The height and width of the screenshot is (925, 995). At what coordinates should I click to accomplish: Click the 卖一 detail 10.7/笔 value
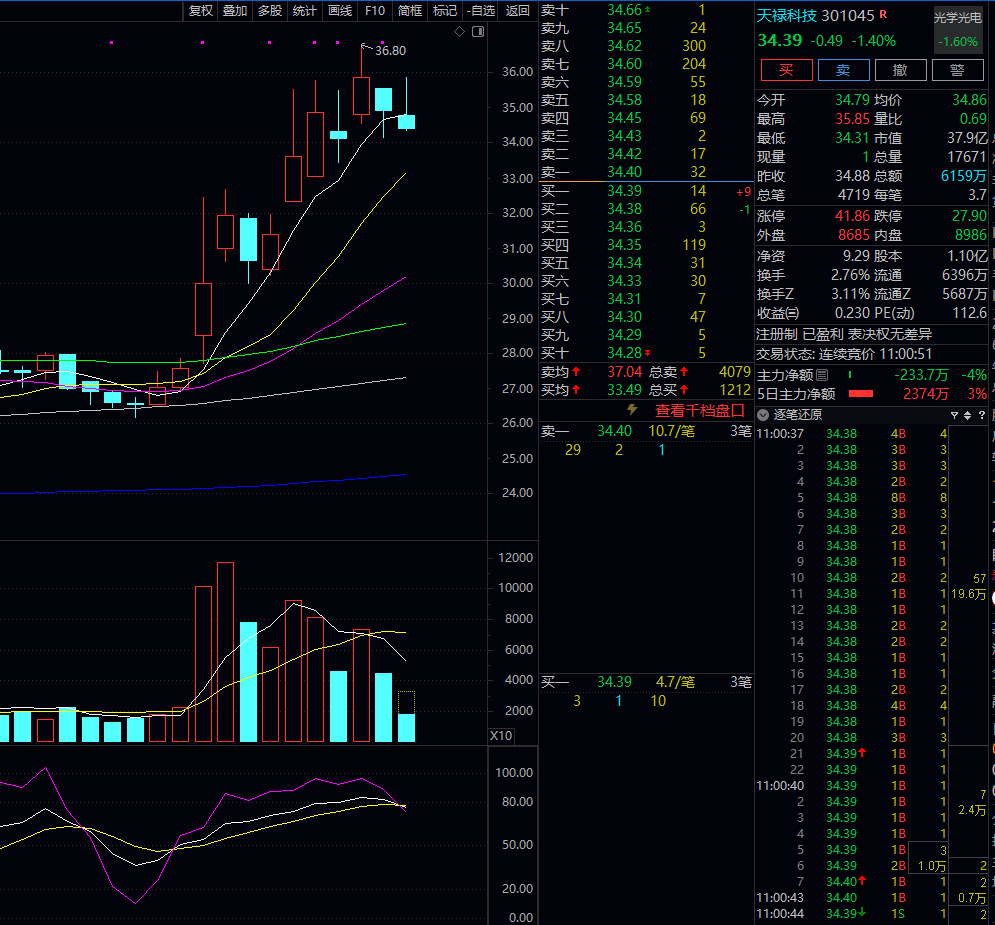[x=671, y=431]
